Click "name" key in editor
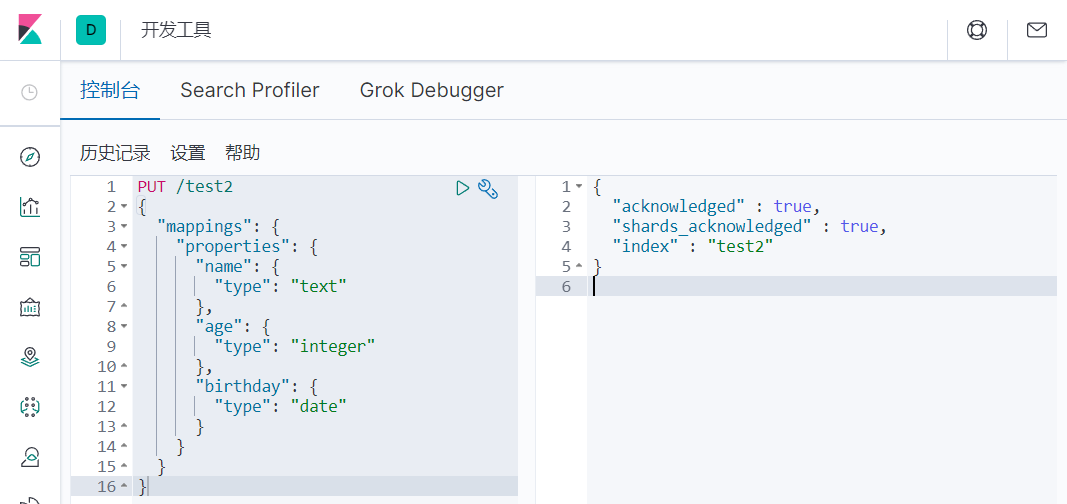Image resolution: width=1067 pixels, height=504 pixels. 224,267
